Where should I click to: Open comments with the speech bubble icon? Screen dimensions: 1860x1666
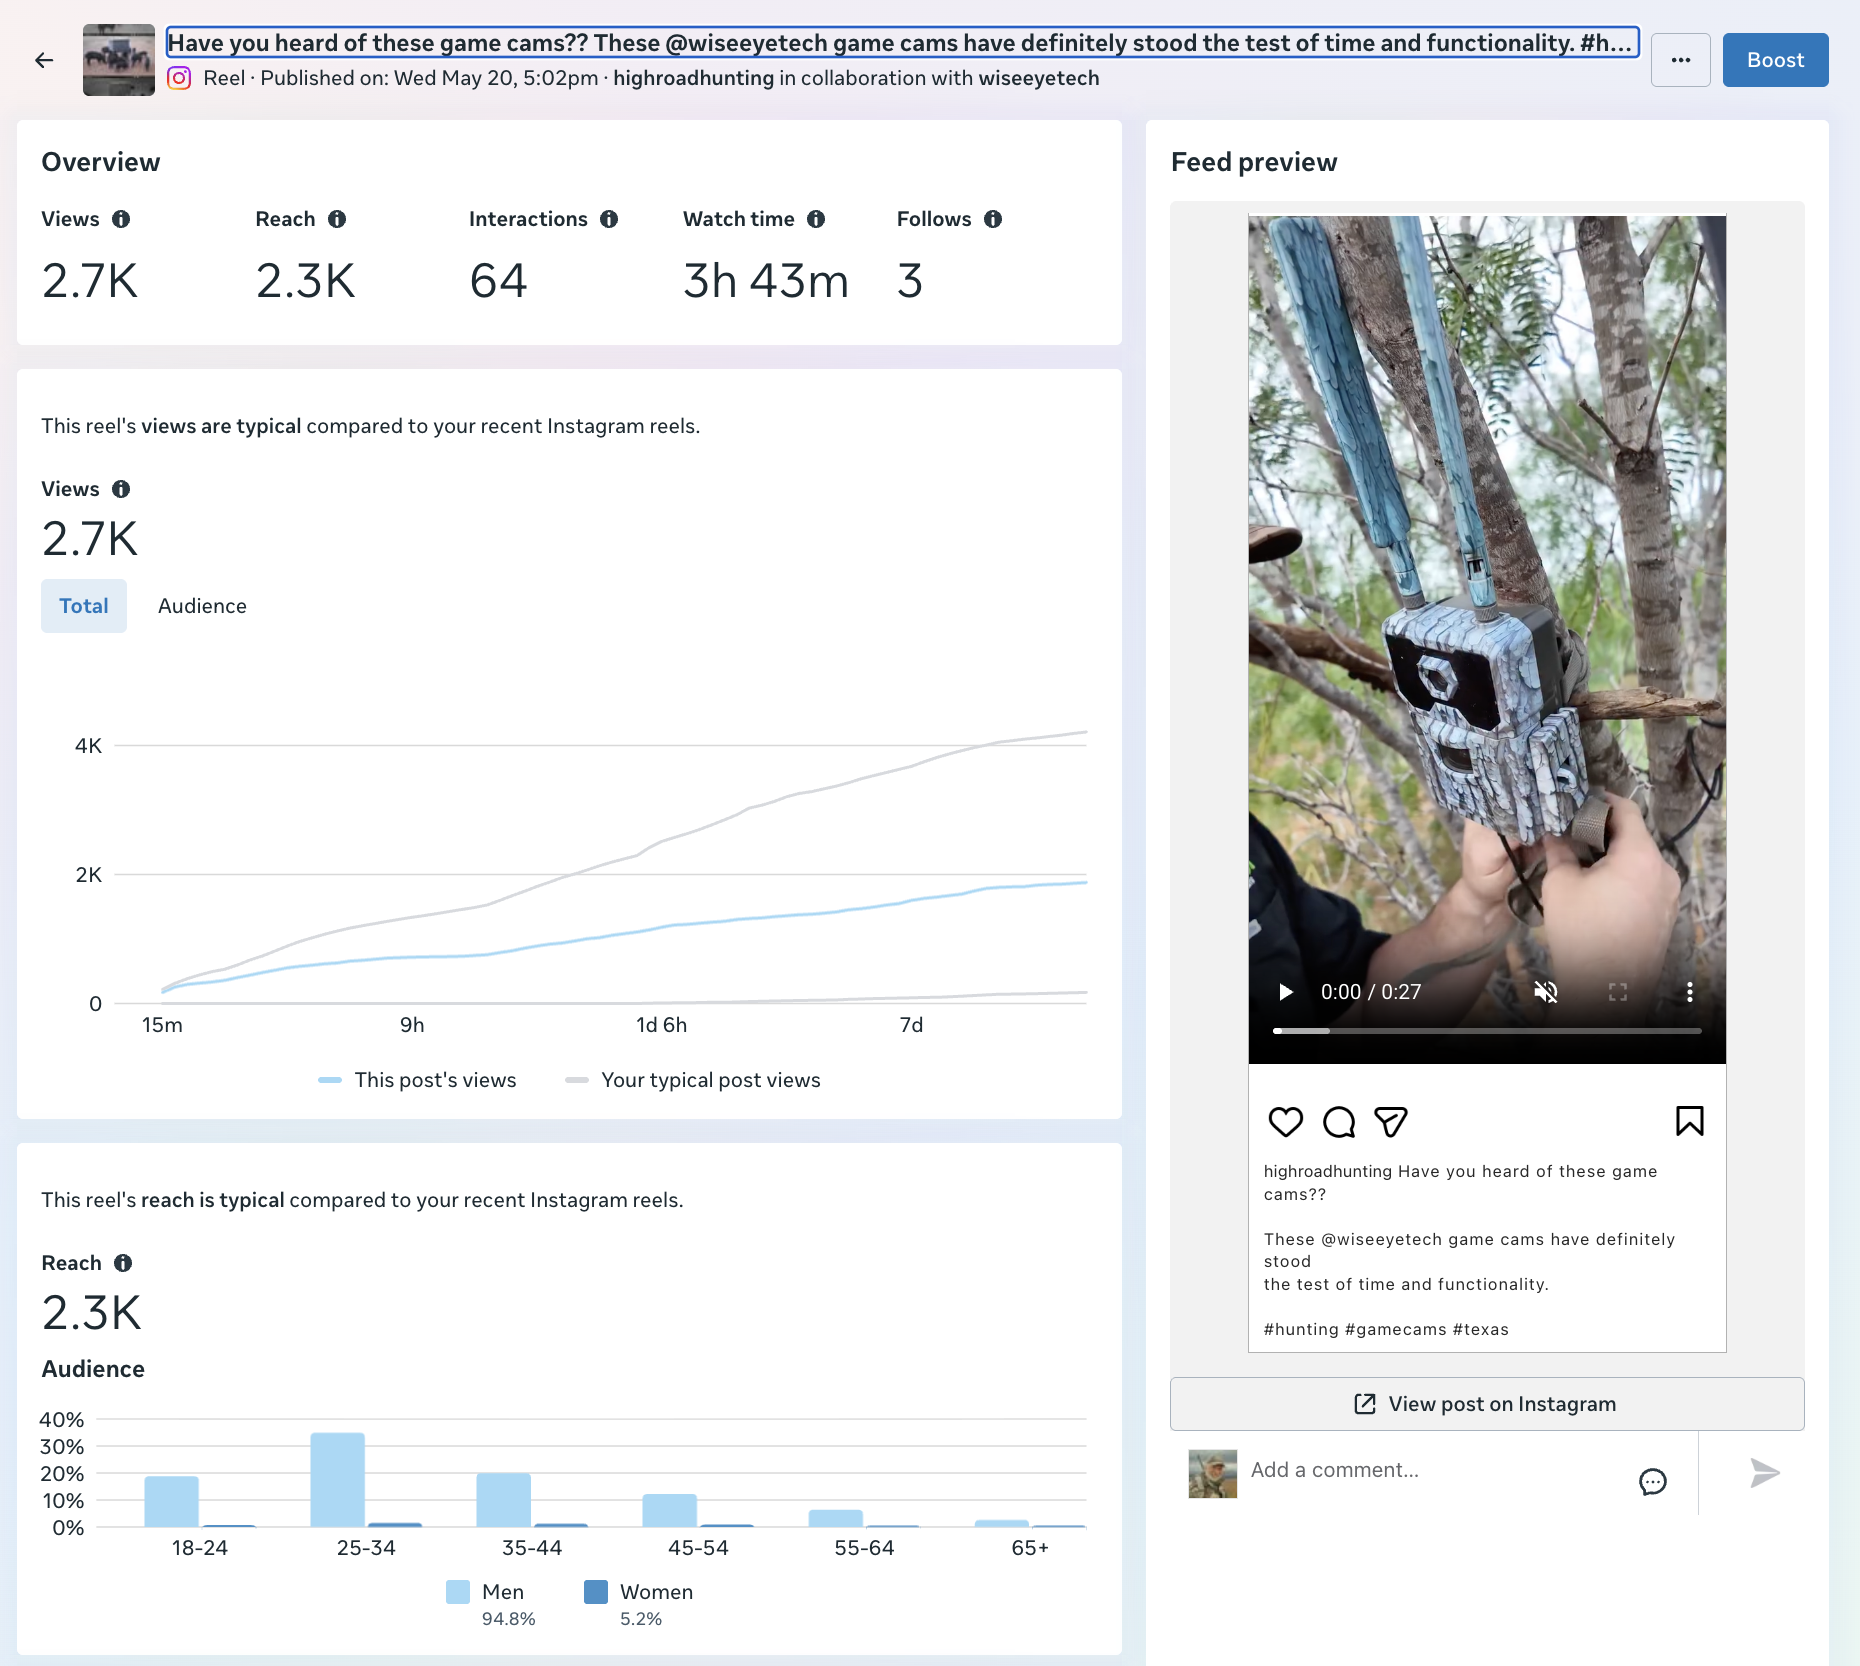(x=1339, y=1122)
